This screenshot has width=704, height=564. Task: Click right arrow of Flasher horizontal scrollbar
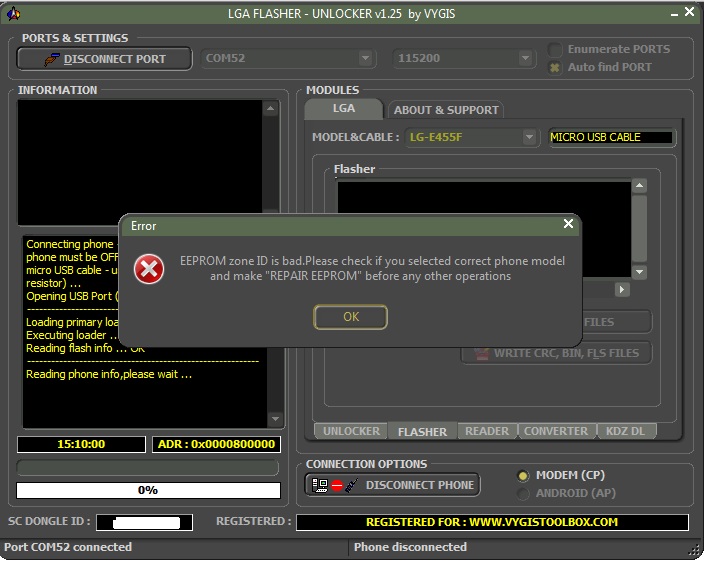coord(622,290)
